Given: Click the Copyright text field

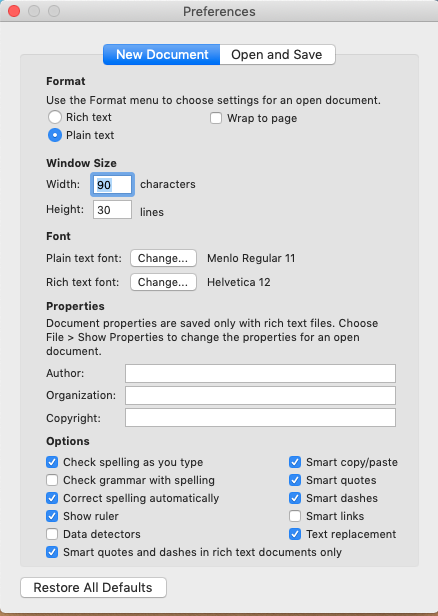Looking at the screenshot, I should click(260, 418).
